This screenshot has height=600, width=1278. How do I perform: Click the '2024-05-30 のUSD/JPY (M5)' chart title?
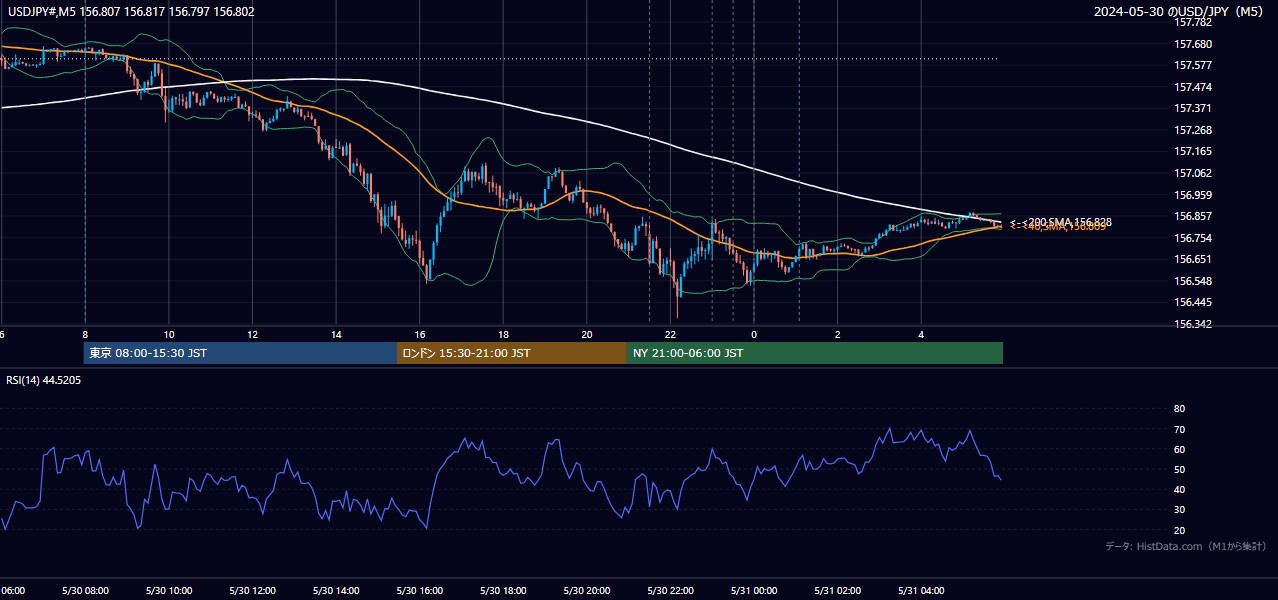coord(1181,11)
